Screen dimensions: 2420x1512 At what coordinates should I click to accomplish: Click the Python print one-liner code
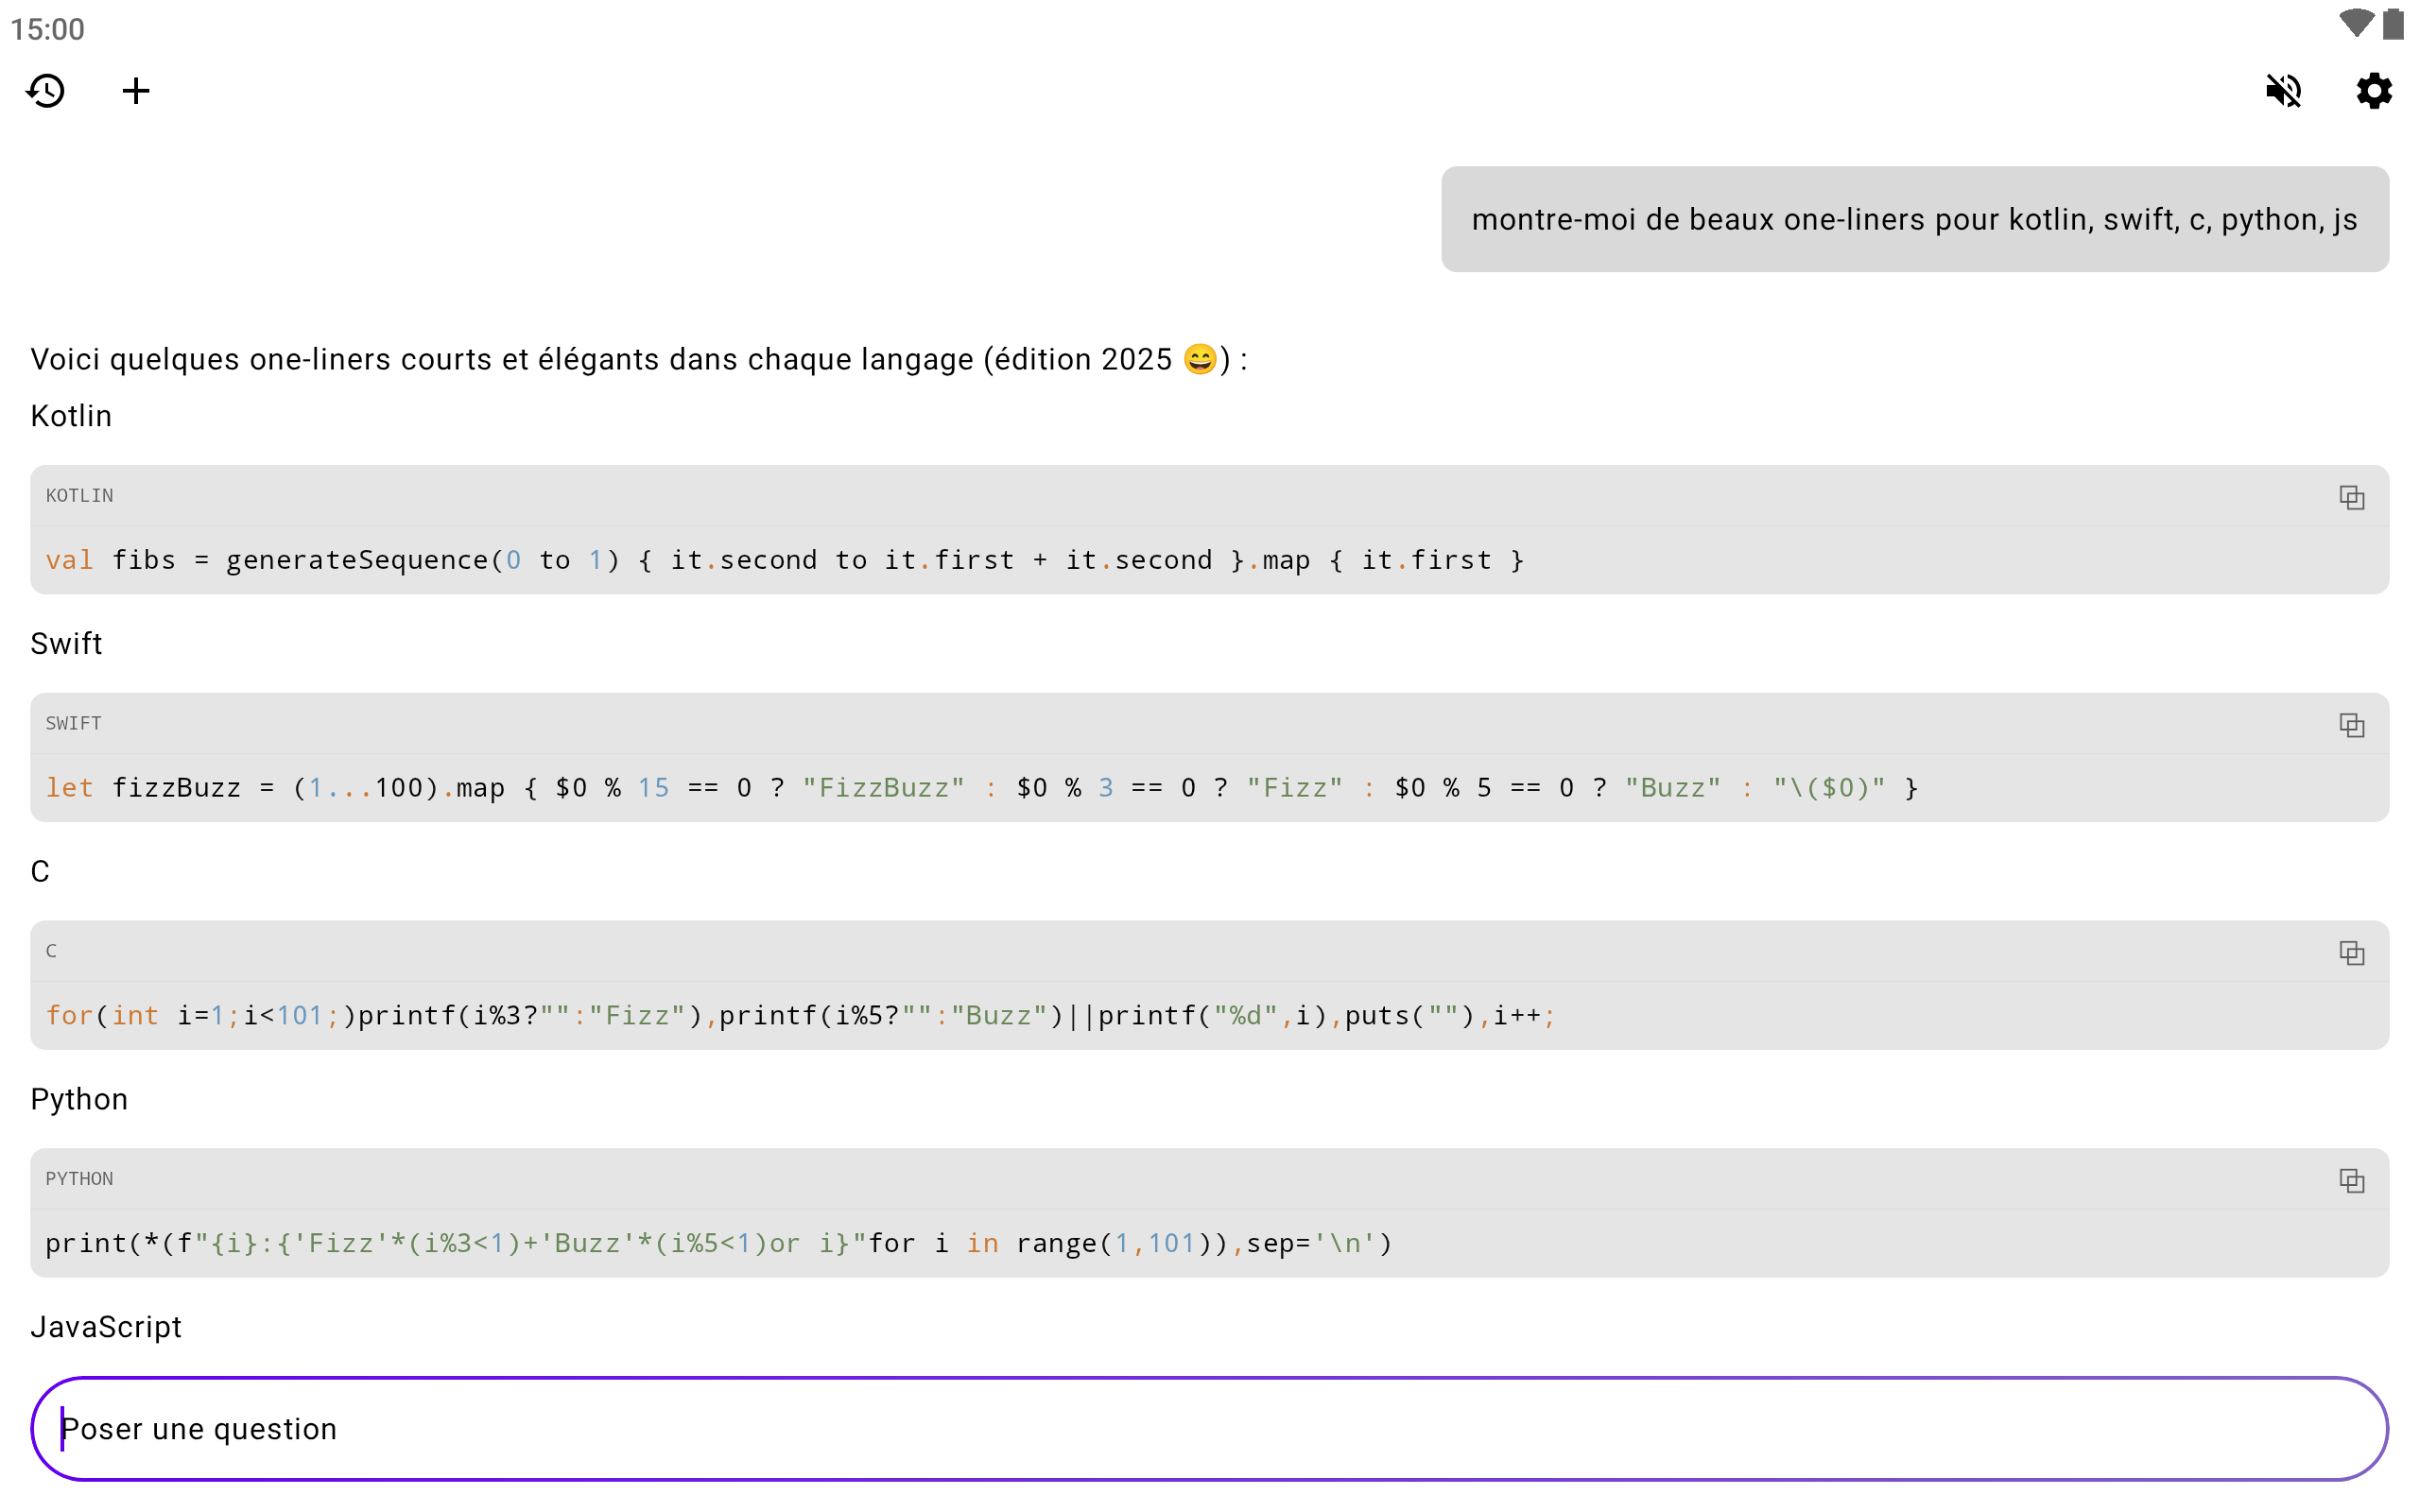[x=718, y=1243]
